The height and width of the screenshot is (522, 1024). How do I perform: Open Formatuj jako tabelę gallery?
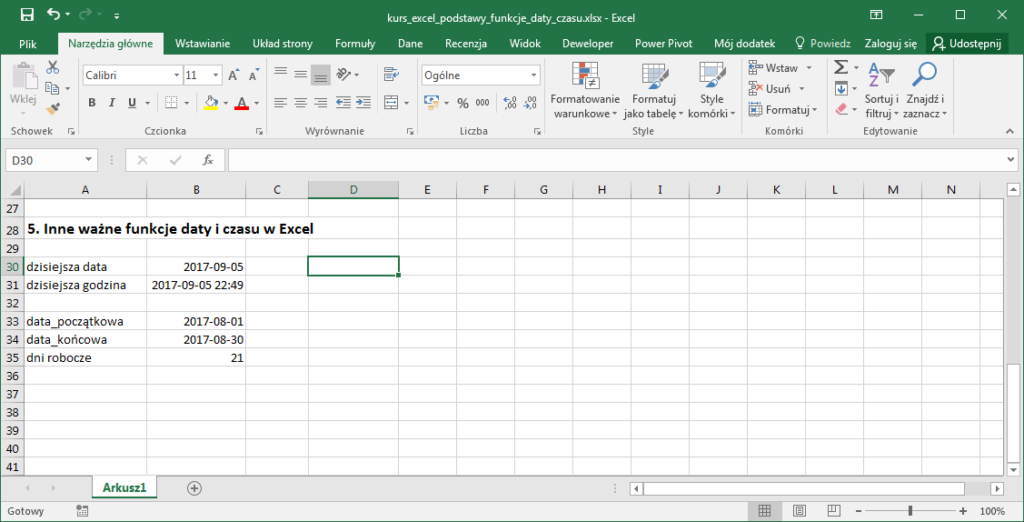653,91
